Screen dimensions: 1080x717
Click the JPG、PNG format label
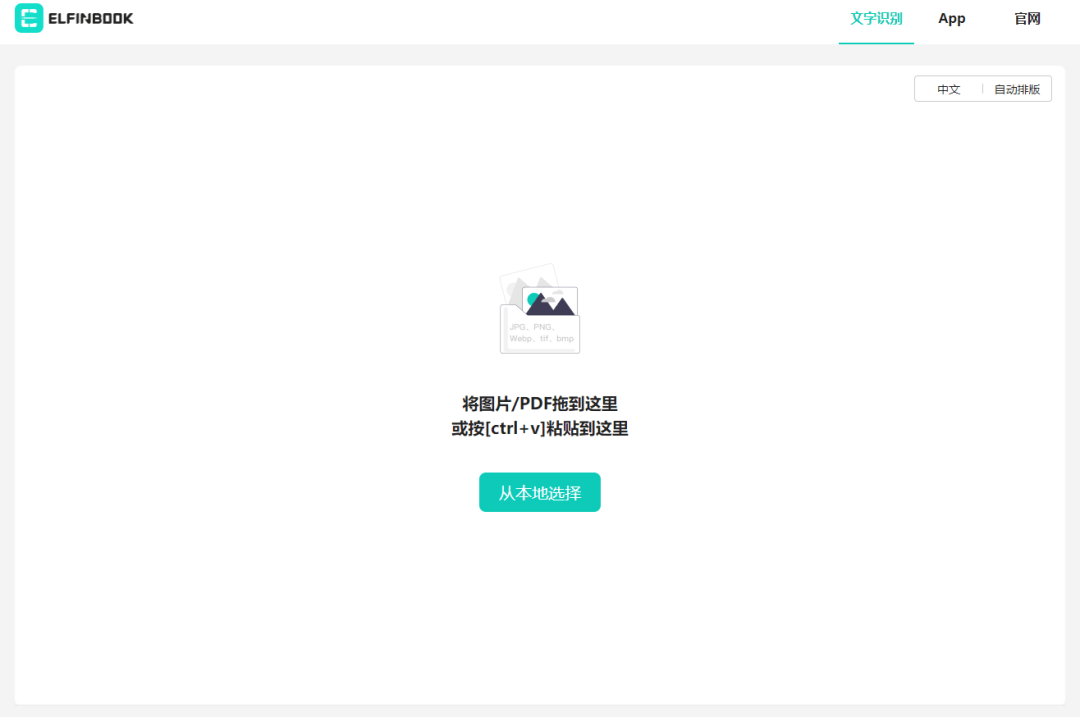click(531, 327)
